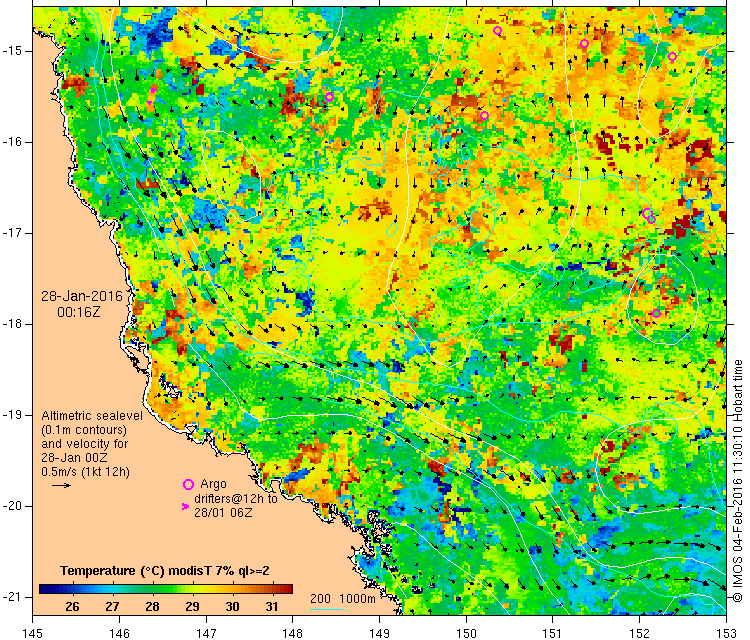Click the '(0.1m contours)' legend text
Screen dimensions: 750x640
coord(84,430)
